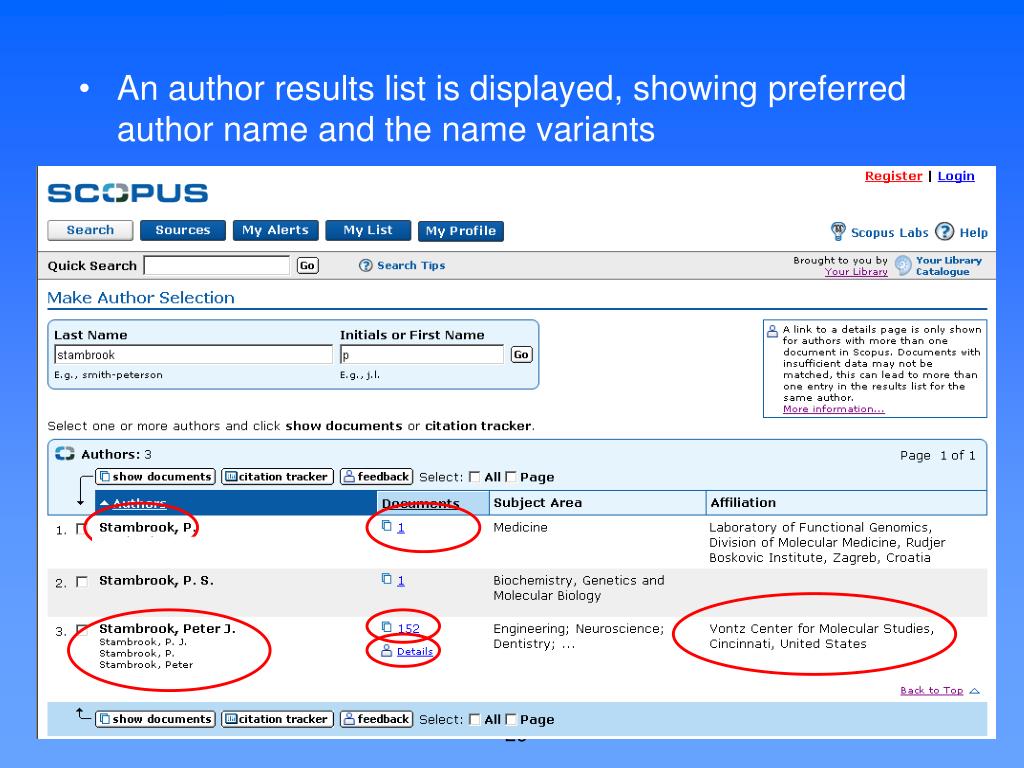Viewport: 1024px width, 768px height.
Task: Click the author name Stambrook, P. S.
Action: click(x=156, y=581)
